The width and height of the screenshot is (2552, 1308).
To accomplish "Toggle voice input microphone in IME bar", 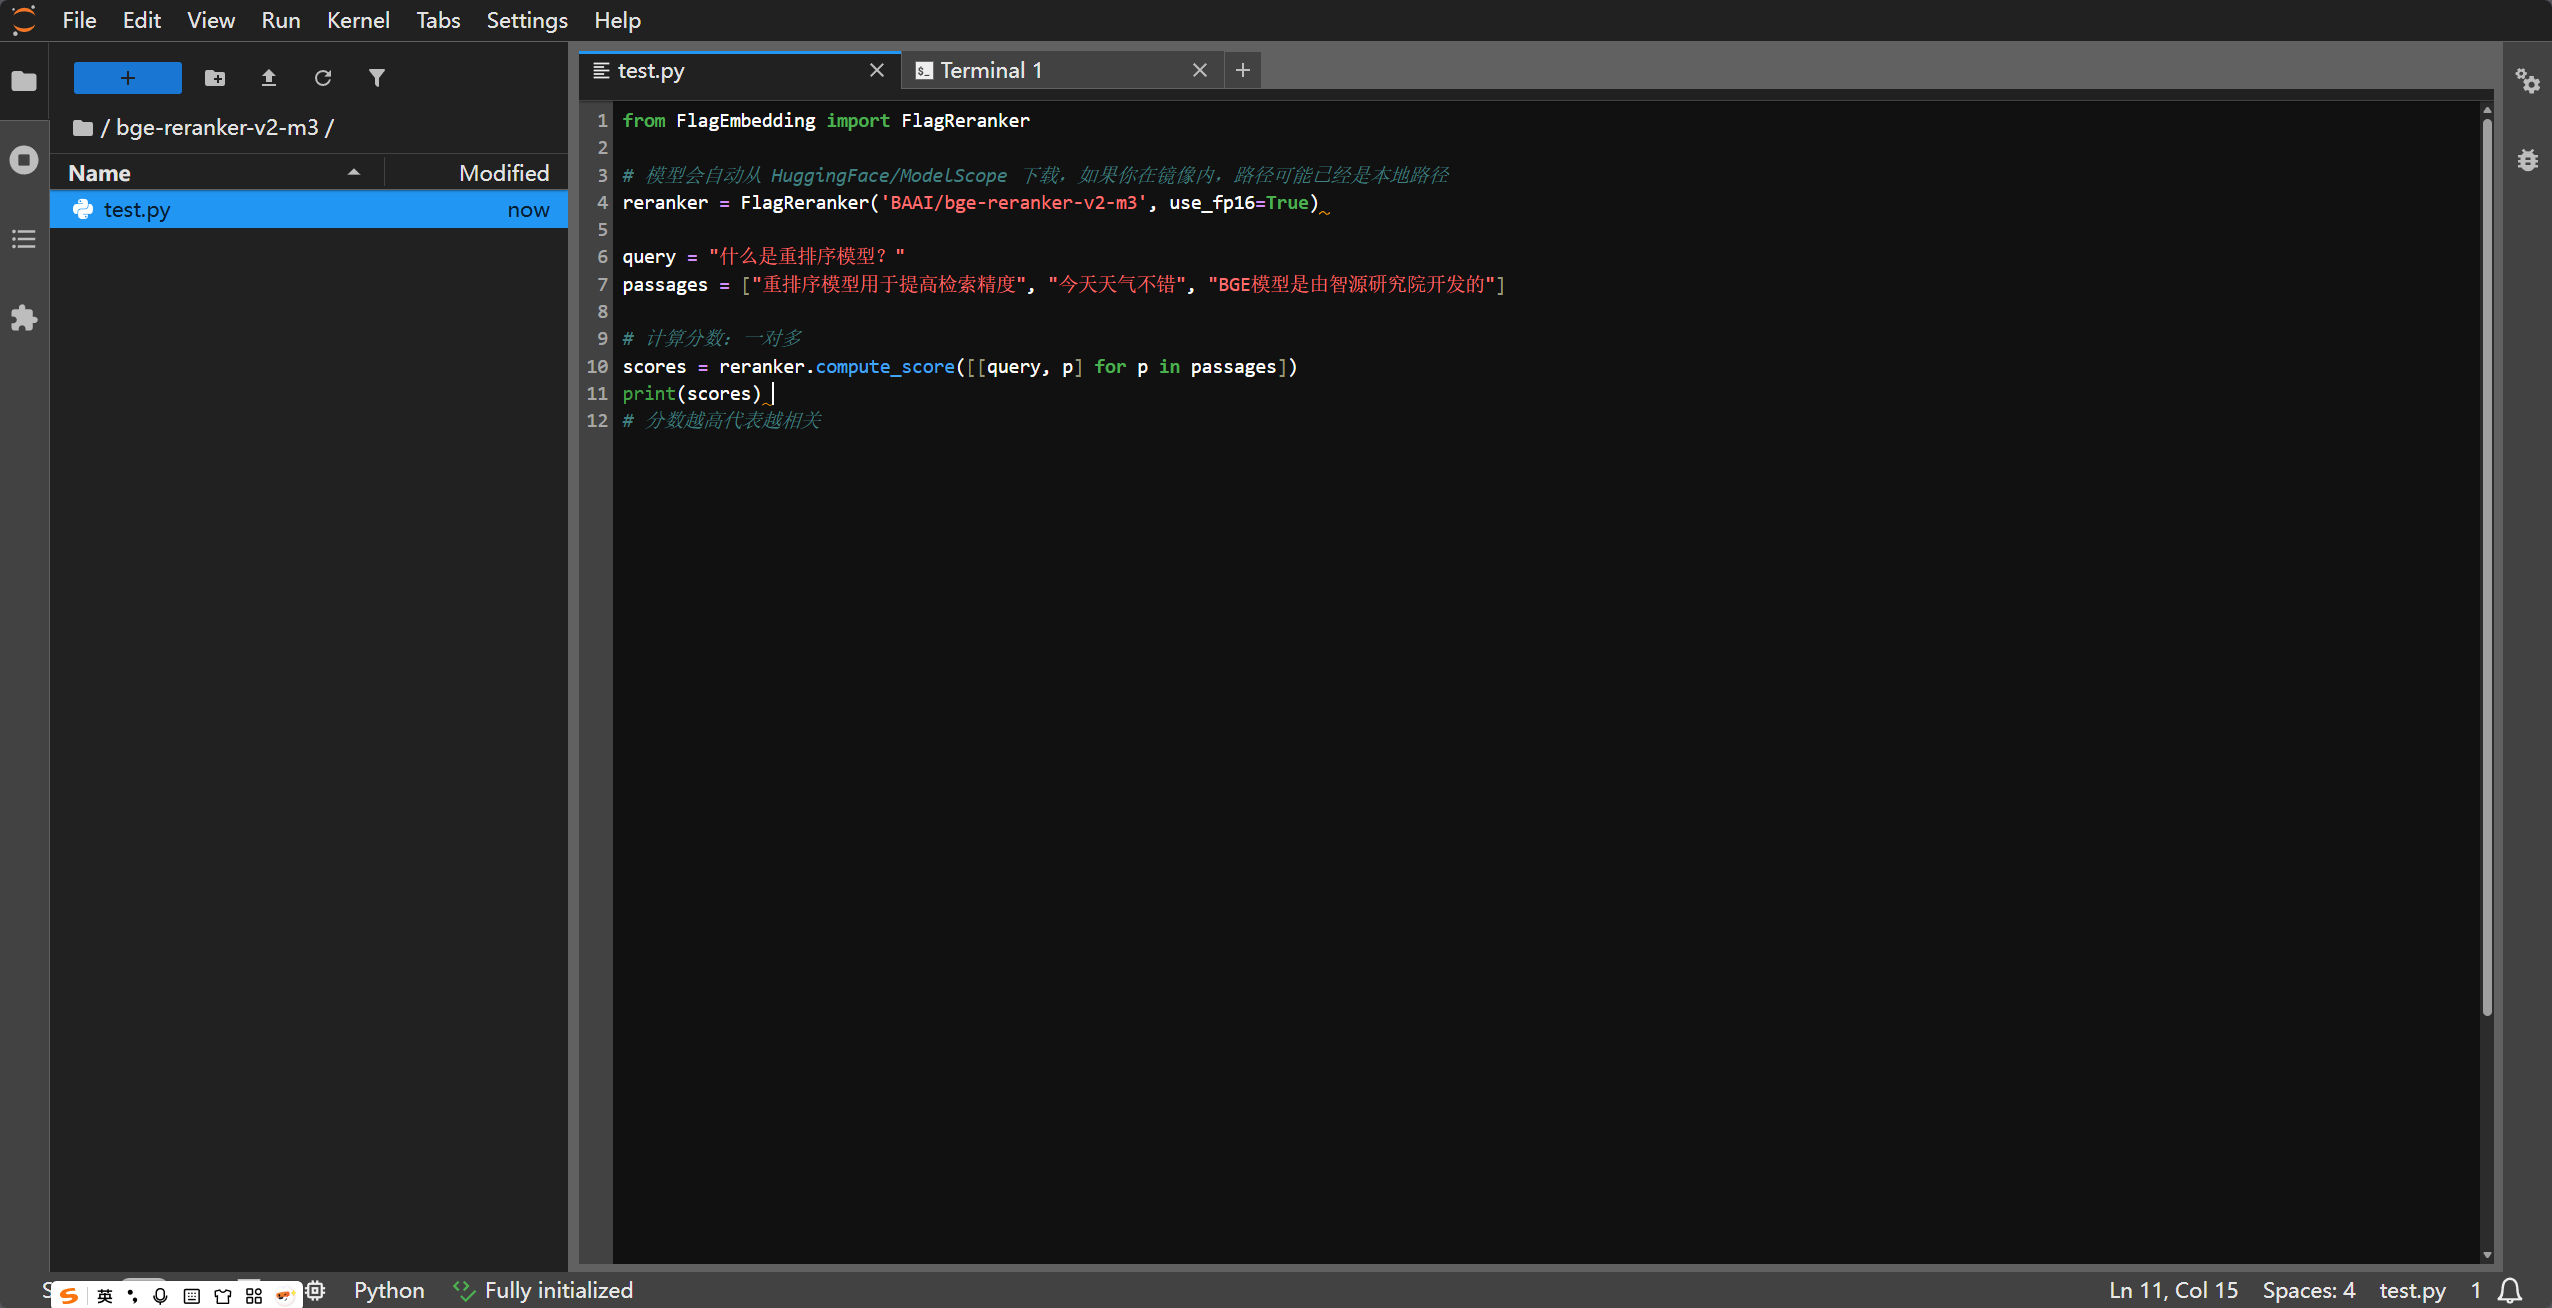I will point(160,1296).
